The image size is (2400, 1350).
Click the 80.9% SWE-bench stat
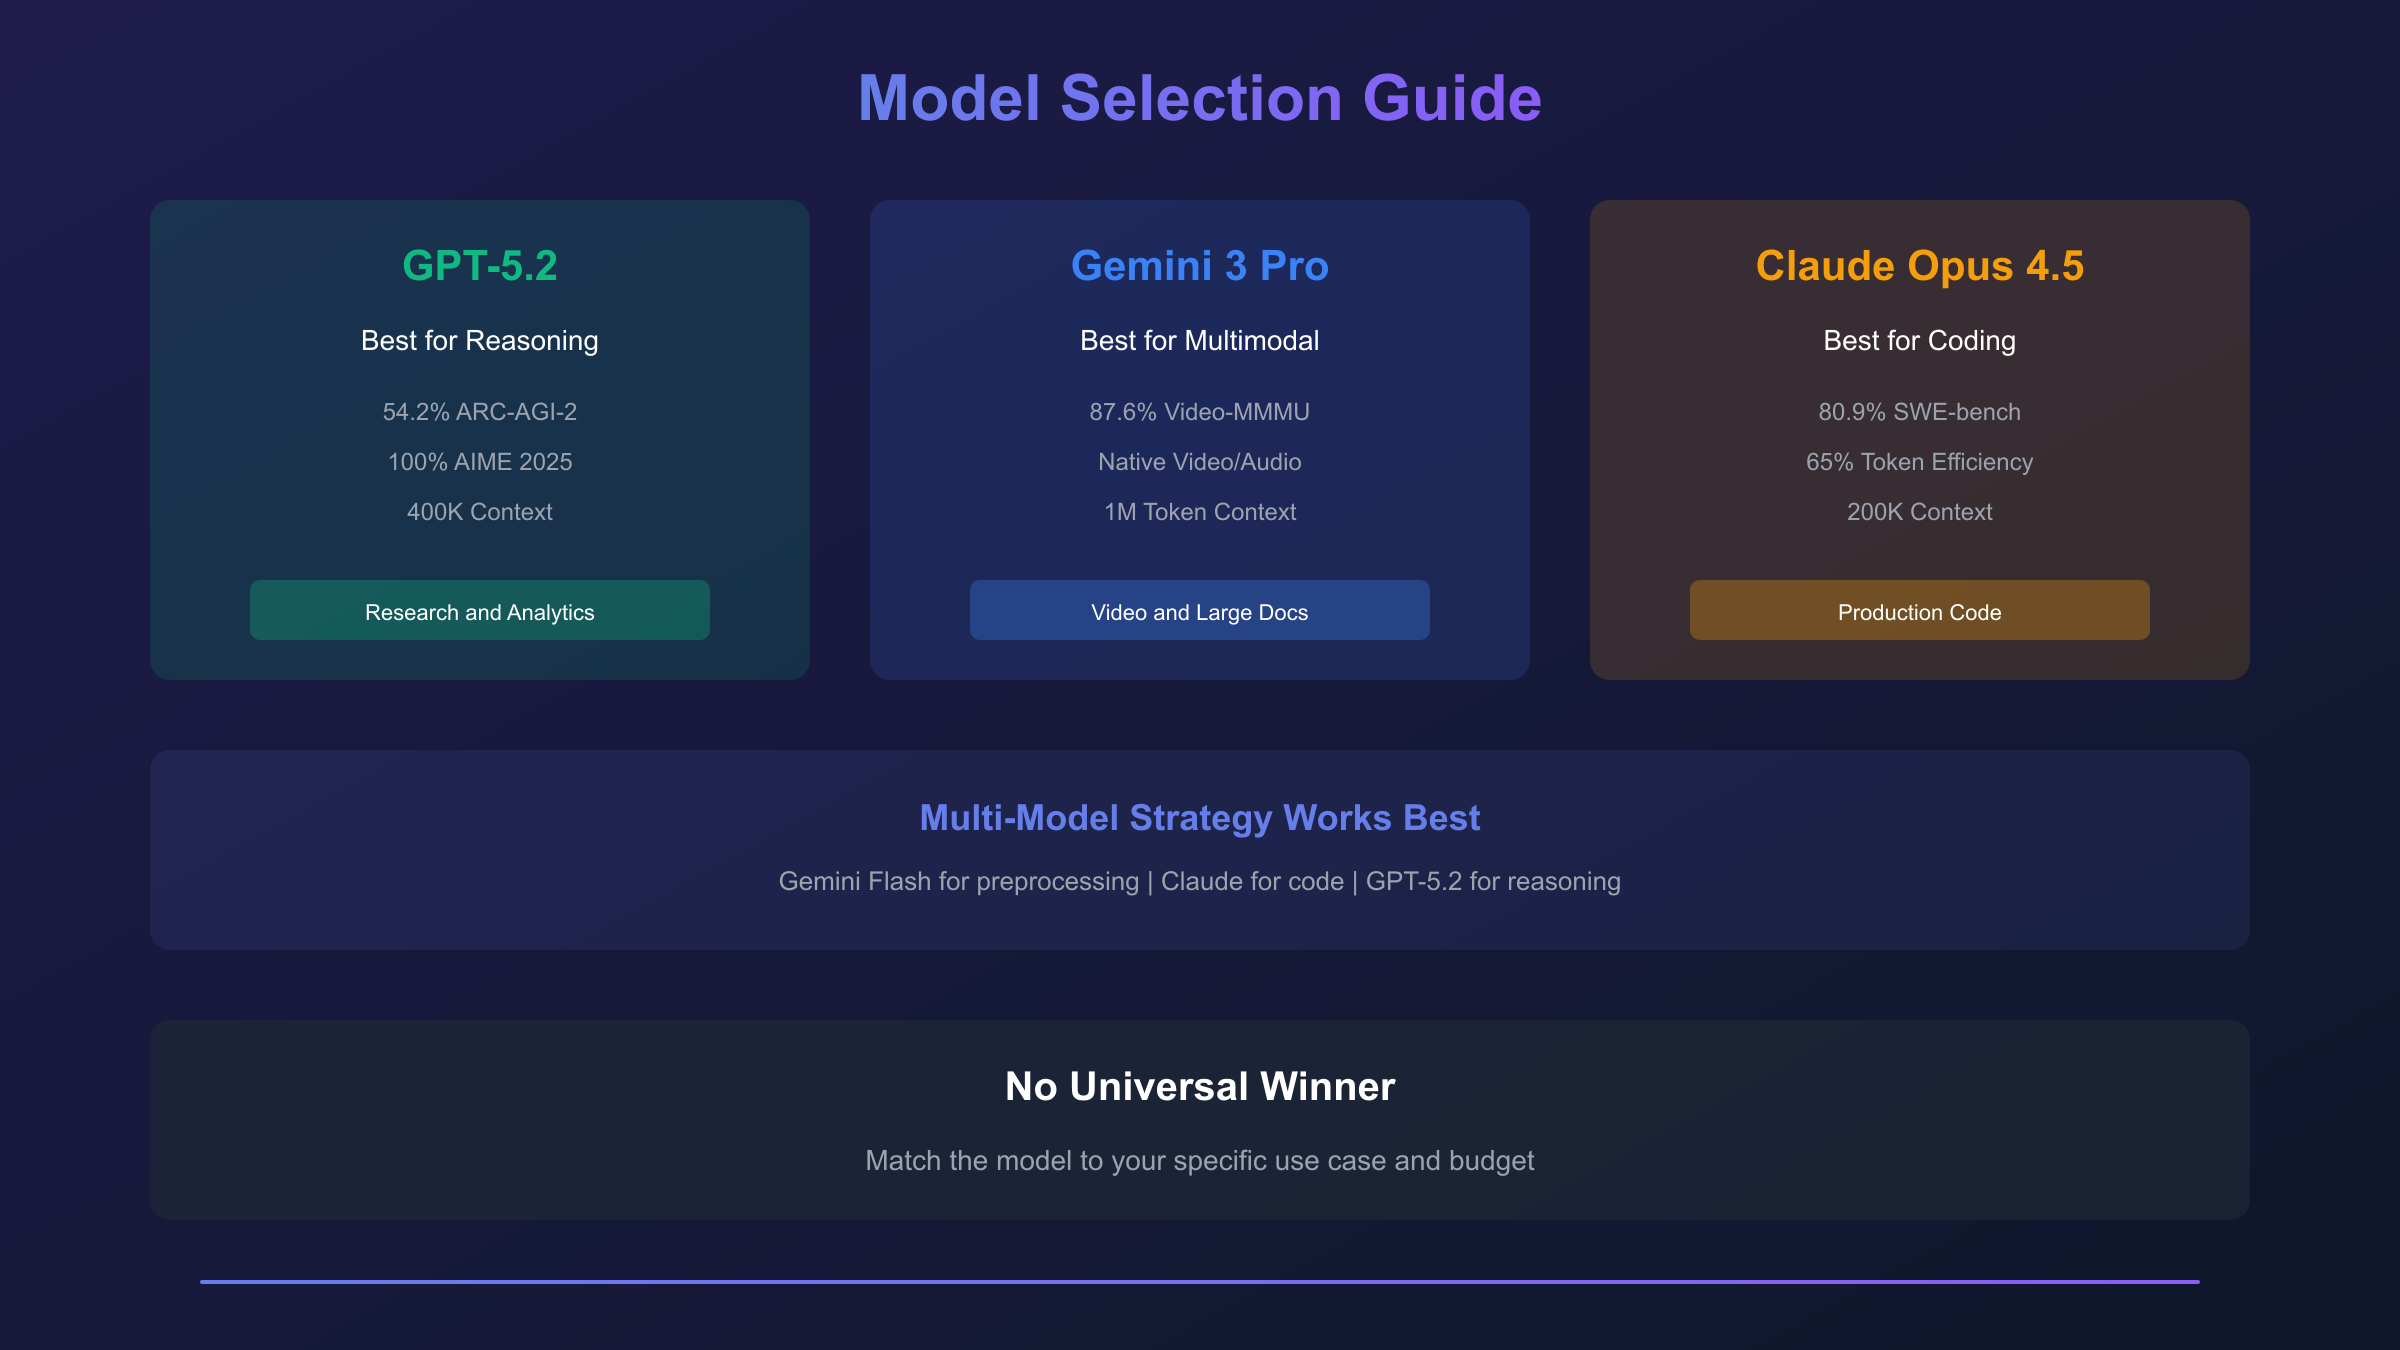click(x=1919, y=412)
